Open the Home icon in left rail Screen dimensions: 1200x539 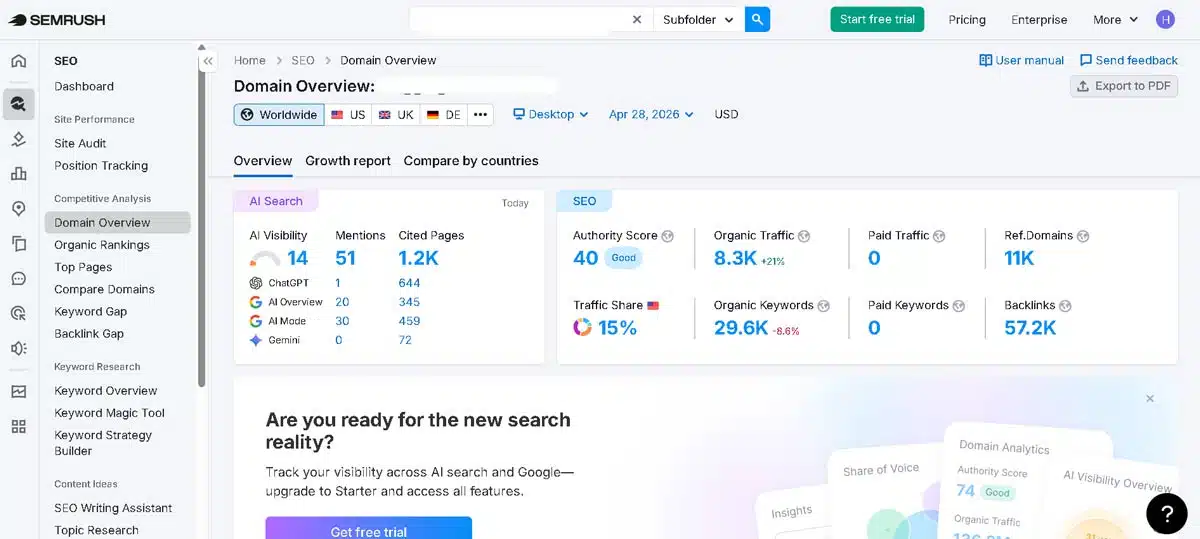click(x=18, y=61)
